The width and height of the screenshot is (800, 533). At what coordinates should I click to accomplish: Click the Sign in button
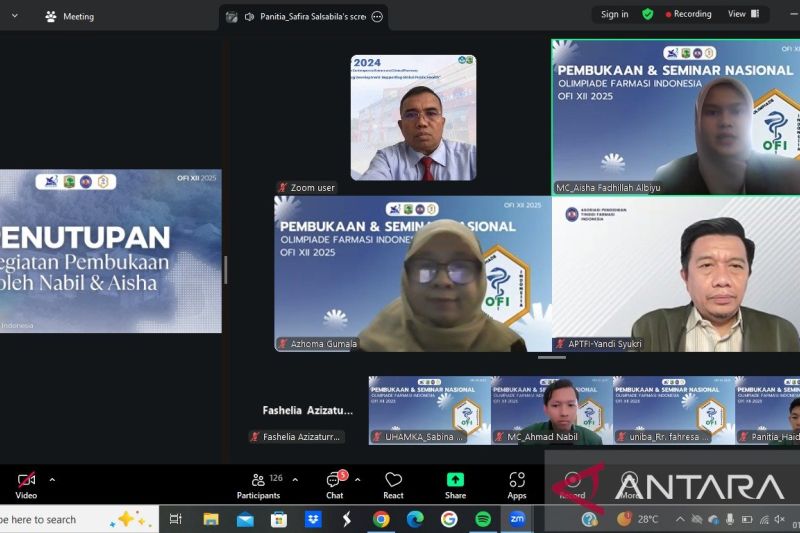(614, 14)
